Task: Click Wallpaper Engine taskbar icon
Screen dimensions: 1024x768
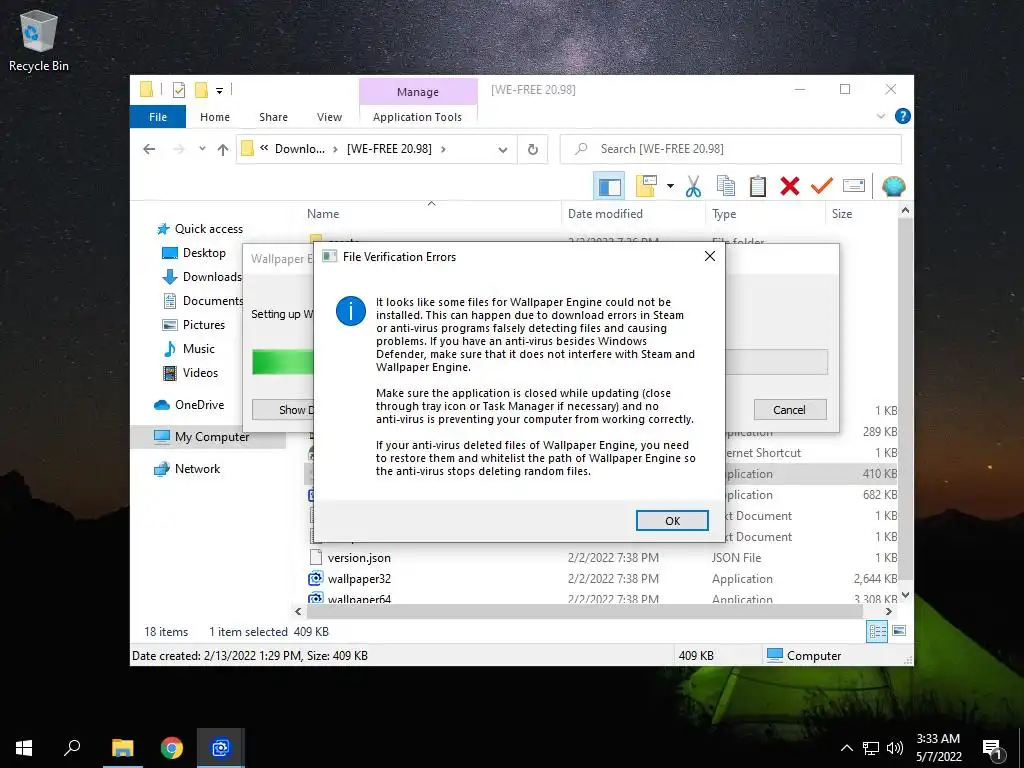Action: coord(221,748)
